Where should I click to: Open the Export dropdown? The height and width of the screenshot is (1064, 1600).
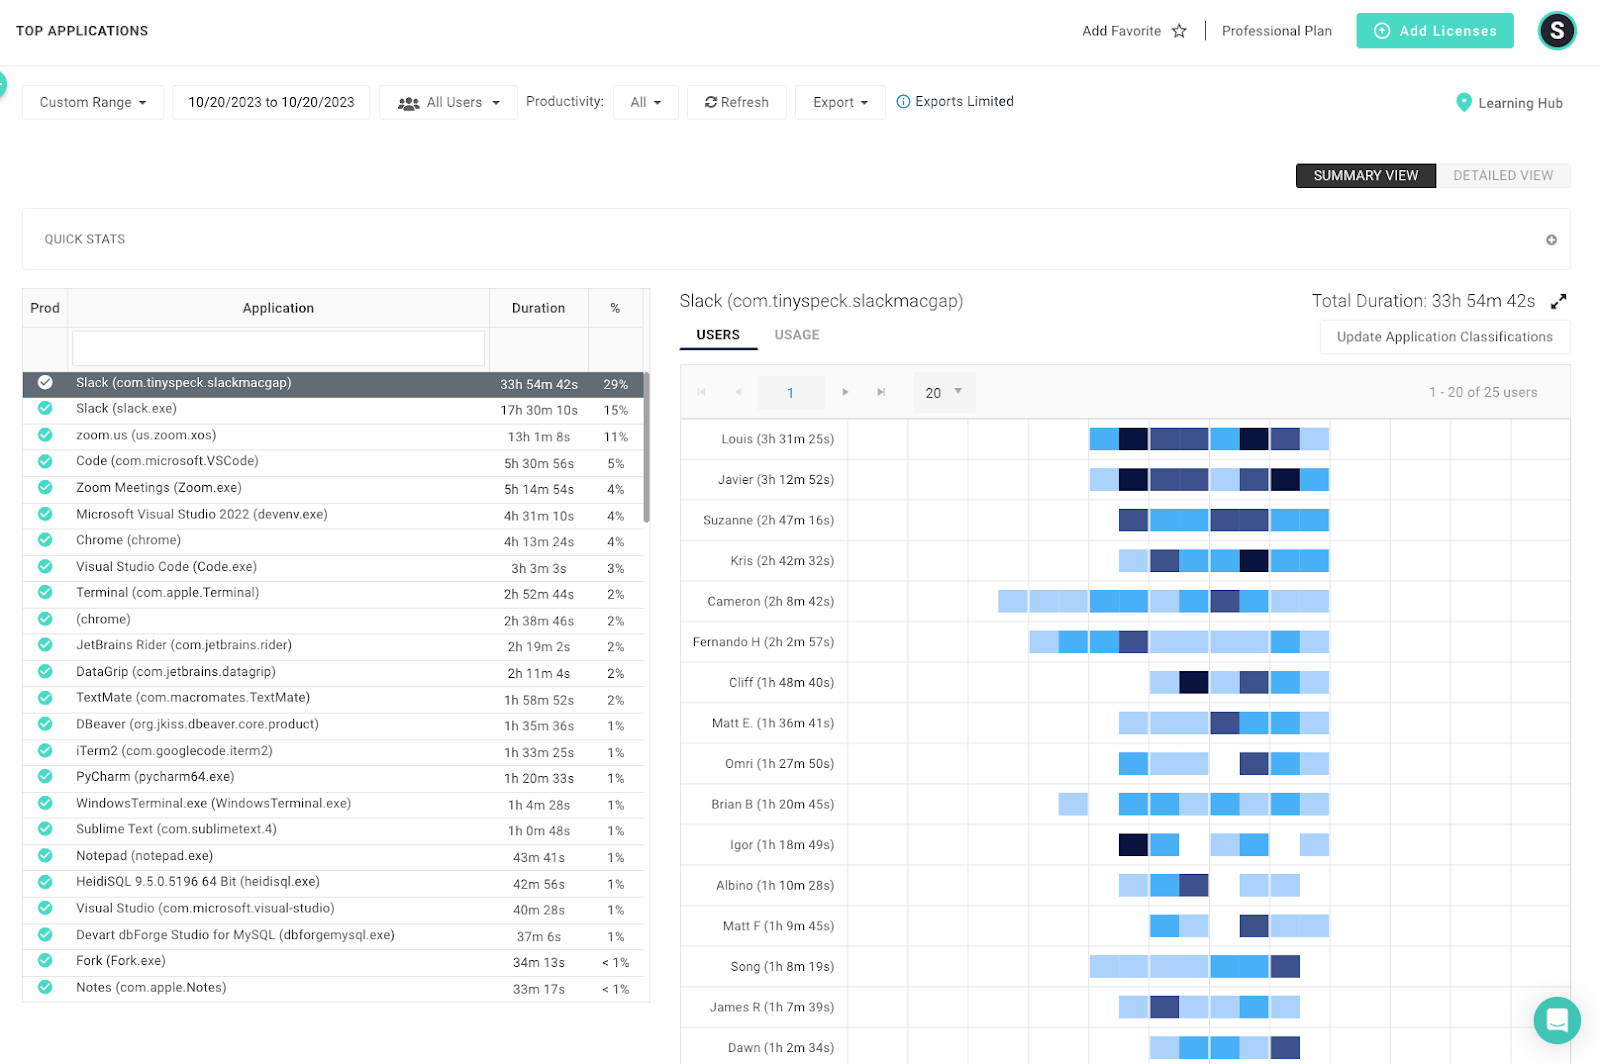pos(840,102)
